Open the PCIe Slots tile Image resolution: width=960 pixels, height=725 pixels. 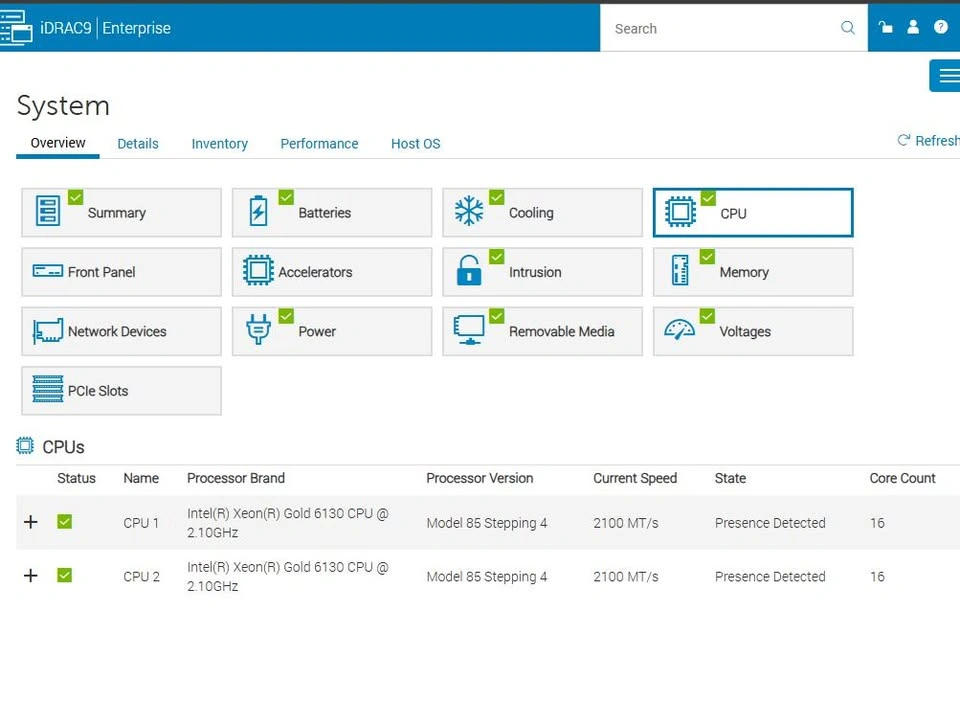point(120,391)
